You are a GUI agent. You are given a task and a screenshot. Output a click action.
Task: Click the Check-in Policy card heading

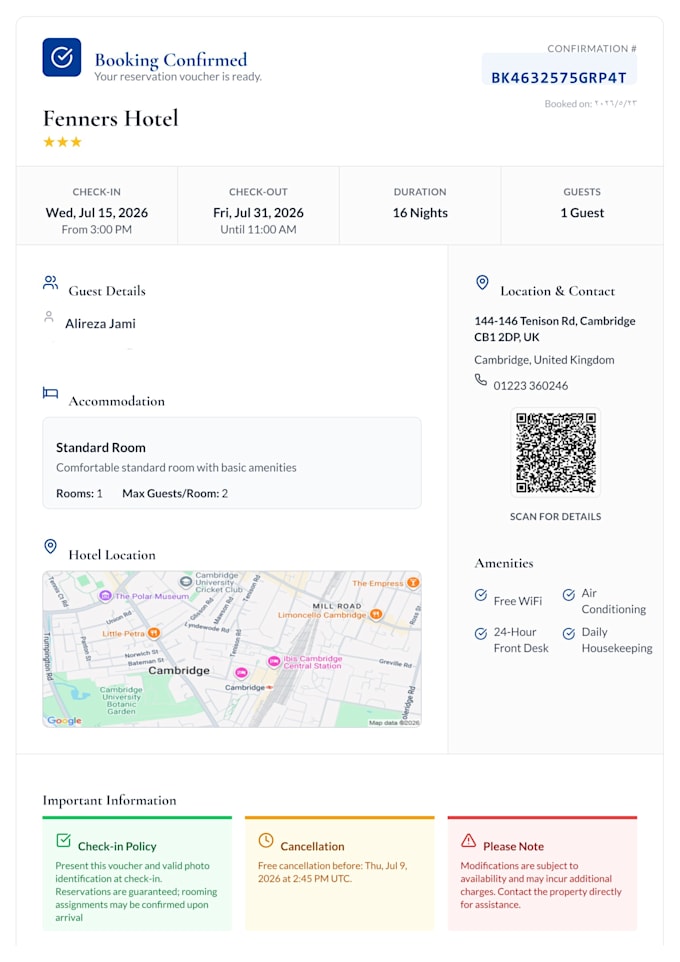(x=117, y=846)
